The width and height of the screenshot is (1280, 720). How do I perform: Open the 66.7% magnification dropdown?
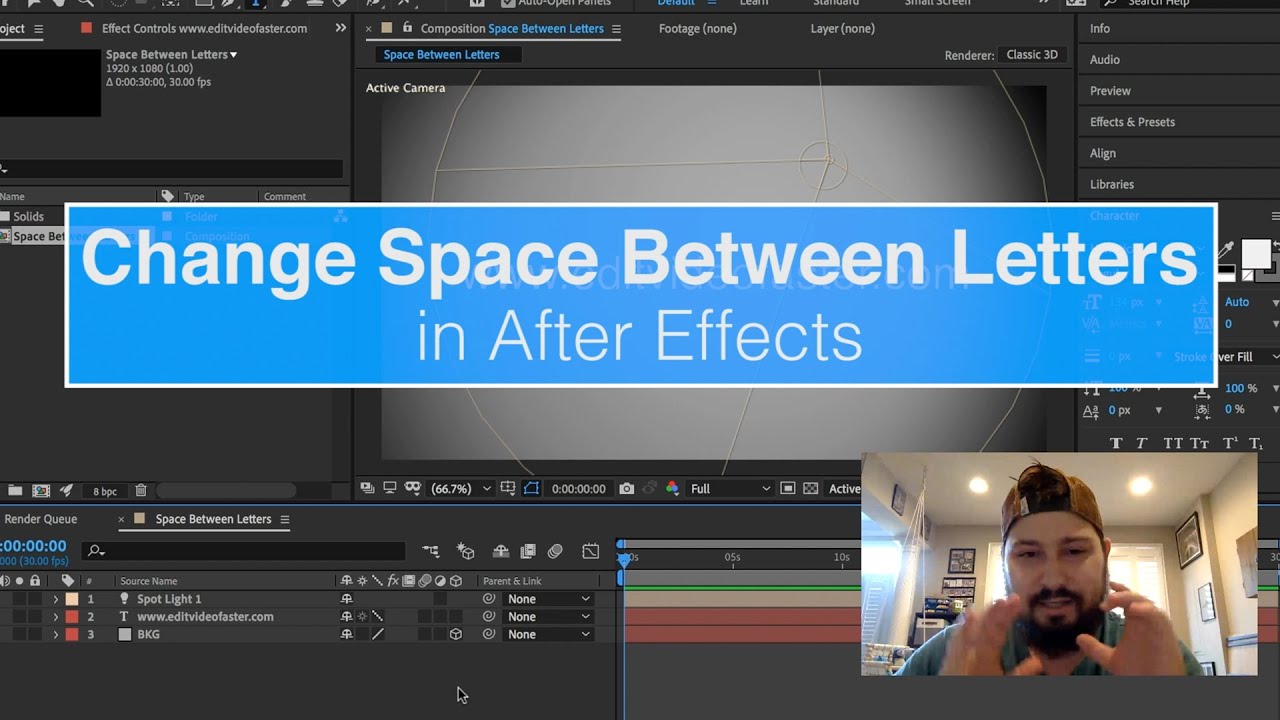click(460, 488)
